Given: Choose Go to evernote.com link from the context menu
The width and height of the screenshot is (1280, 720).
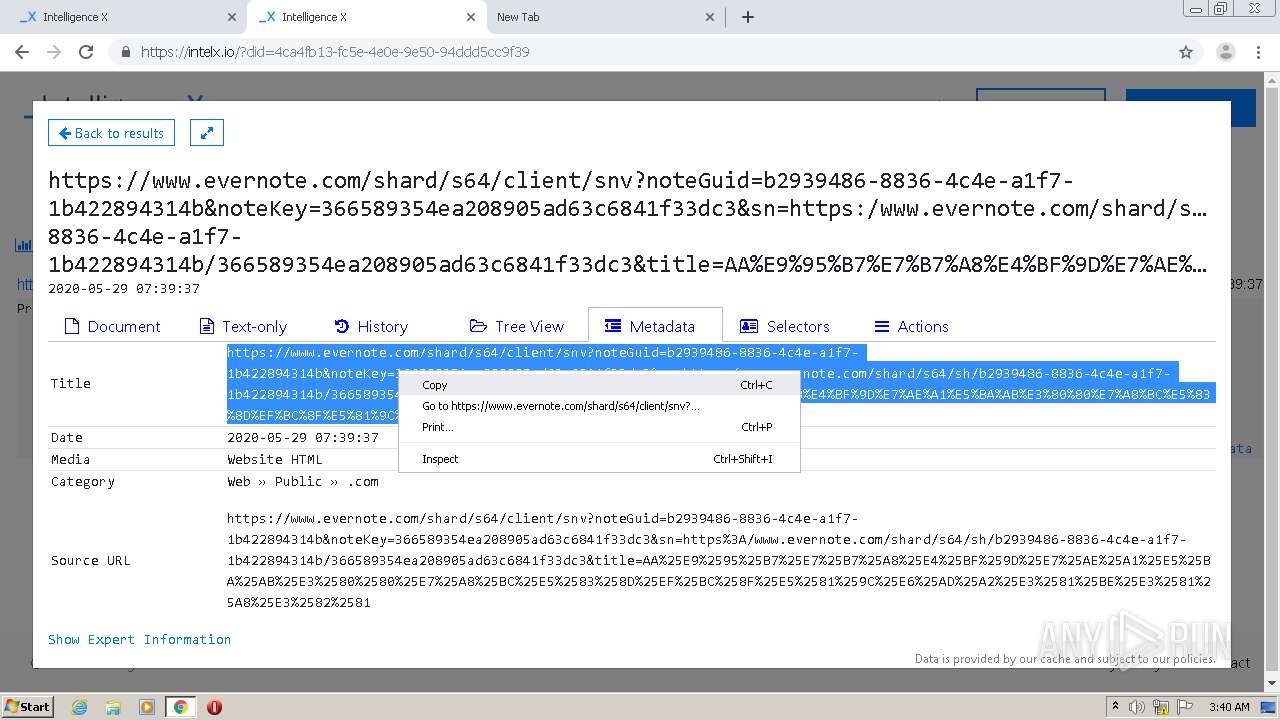Looking at the screenshot, I should point(599,406).
